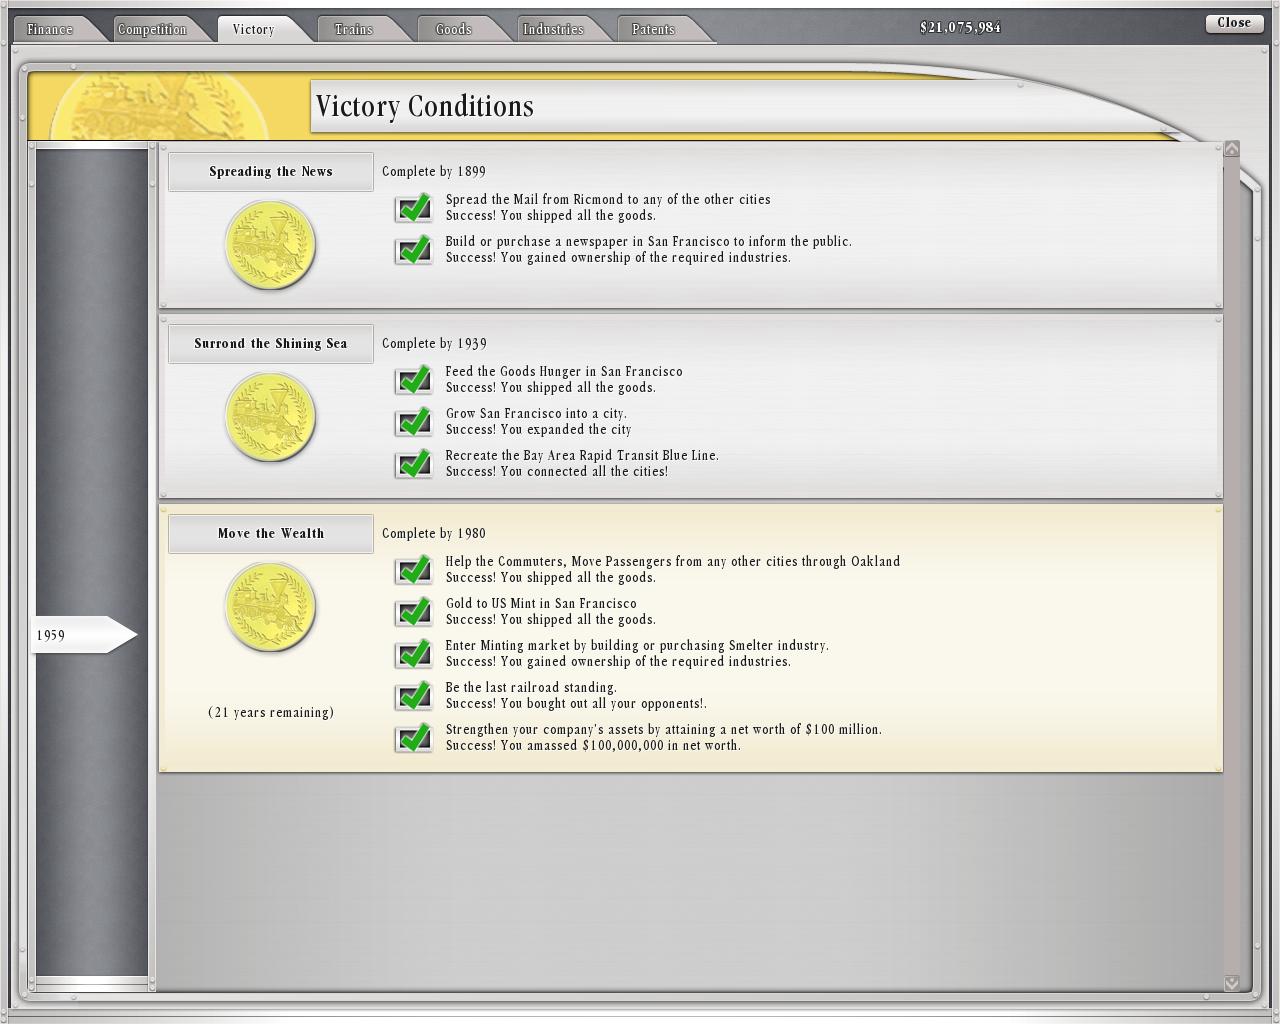The image size is (1280, 1024).
Task: Click the Spread the Mail from Ricmond objective
Action: click(x=608, y=200)
